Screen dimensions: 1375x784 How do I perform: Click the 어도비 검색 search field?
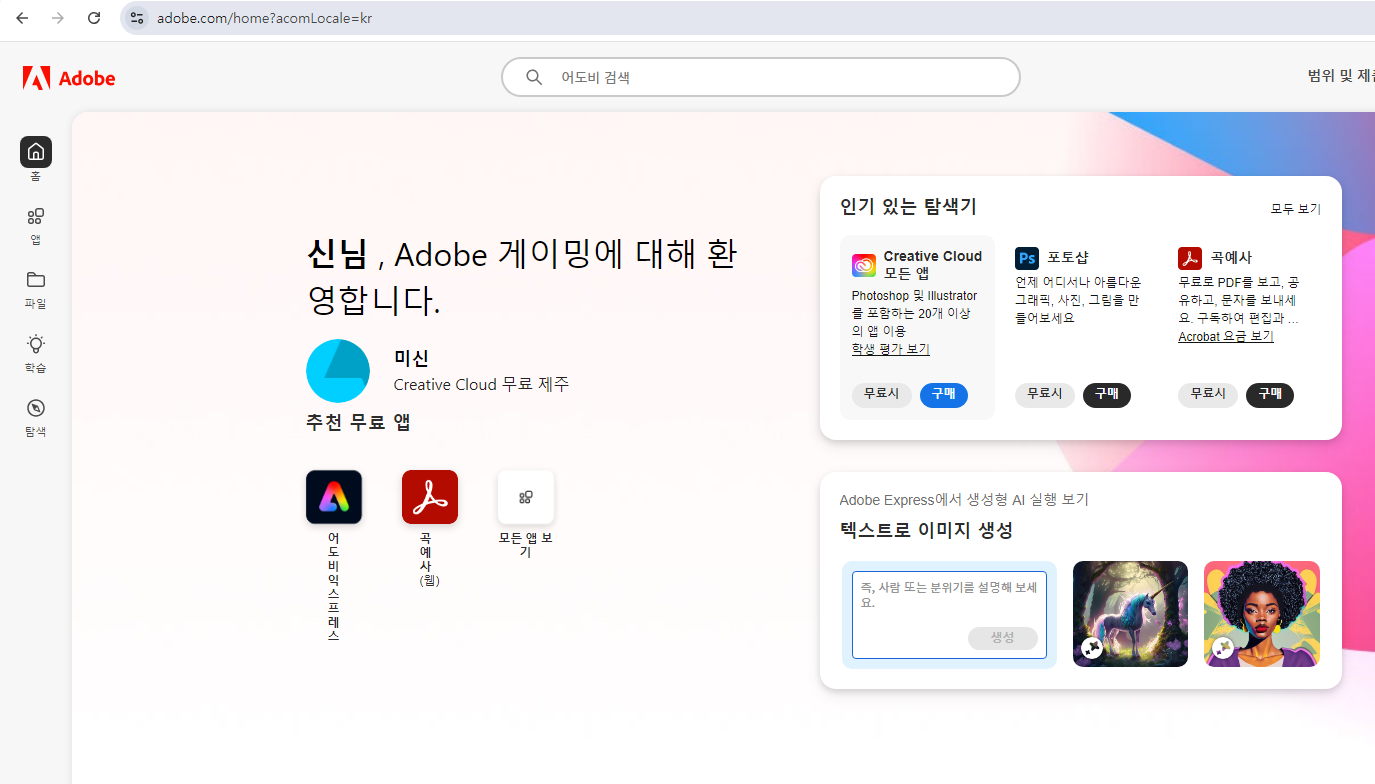760,77
